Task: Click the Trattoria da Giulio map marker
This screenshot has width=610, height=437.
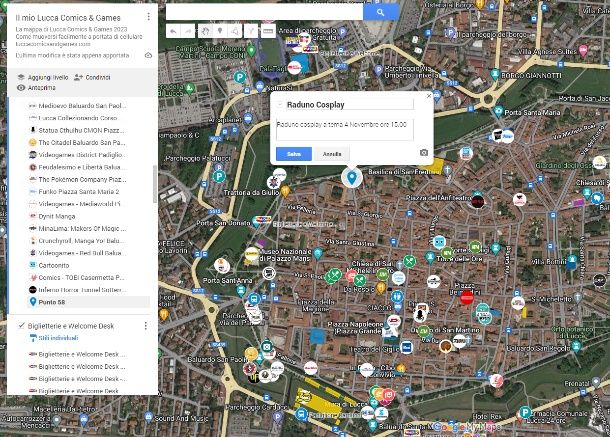Action: click(285, 191)
